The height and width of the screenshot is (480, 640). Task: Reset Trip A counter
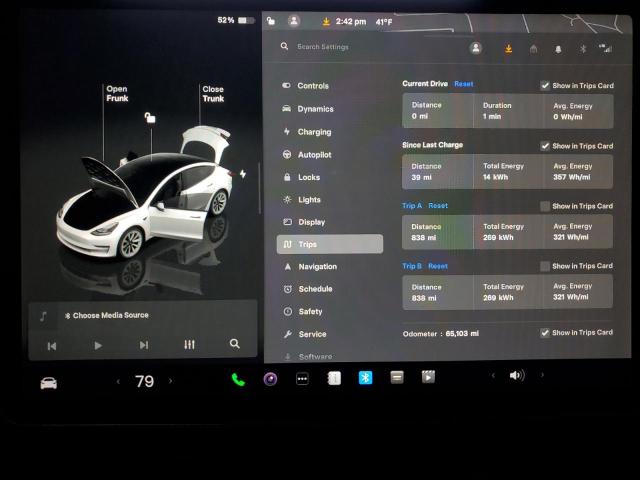[438, 206]
